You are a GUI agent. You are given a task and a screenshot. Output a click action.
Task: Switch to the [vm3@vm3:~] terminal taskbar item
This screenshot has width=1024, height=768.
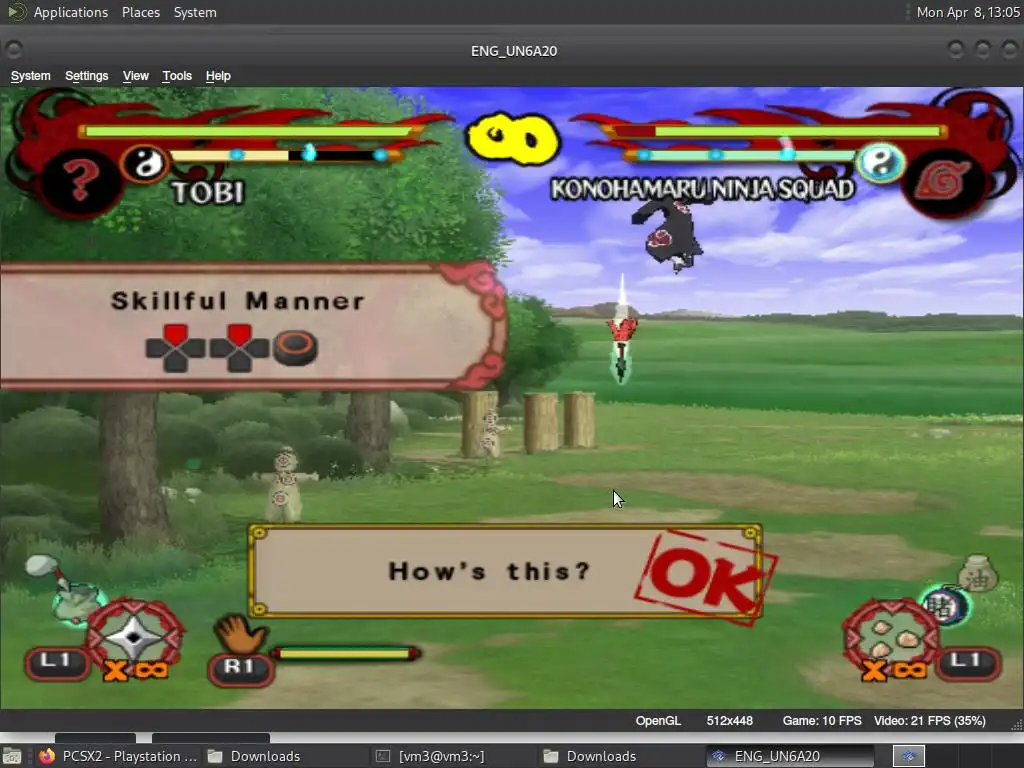pos(431,756)
